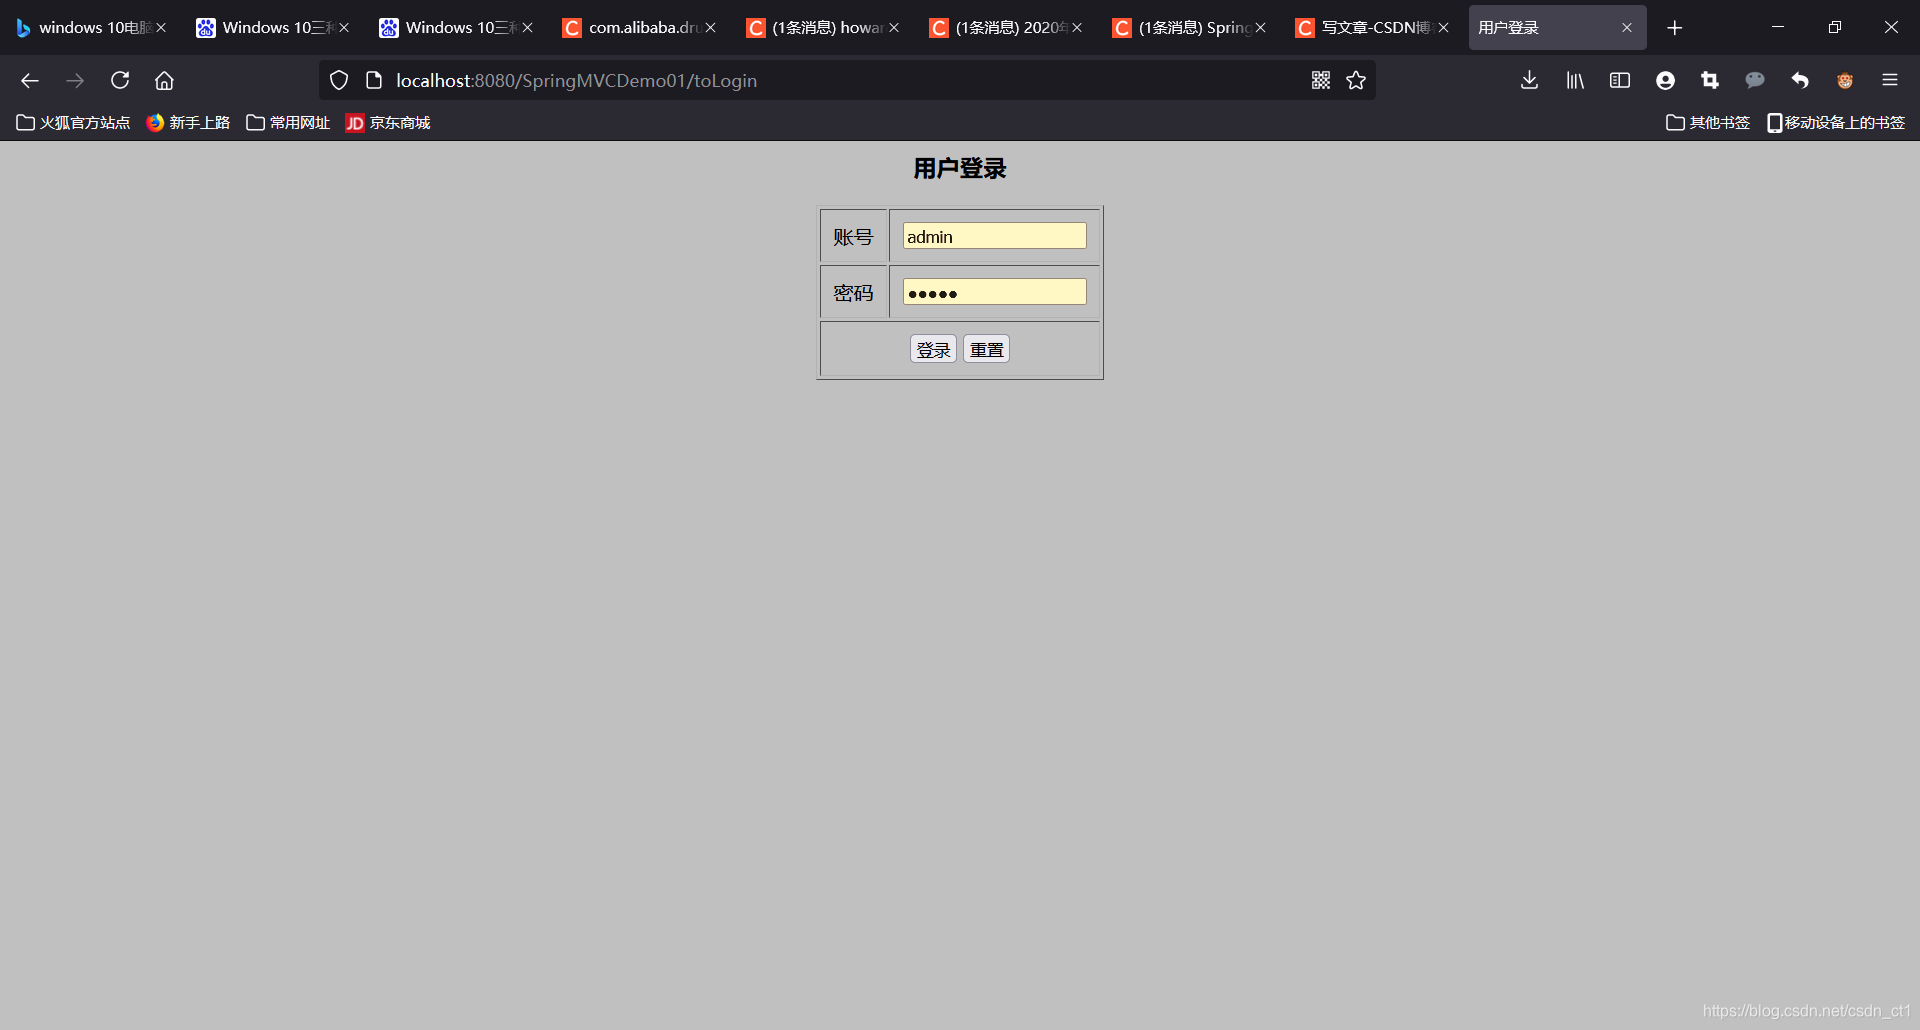The width and height of the screenshot is (1920, 1030).
Task: Click the 重置 reset button
Action: (x=985, y=349)
